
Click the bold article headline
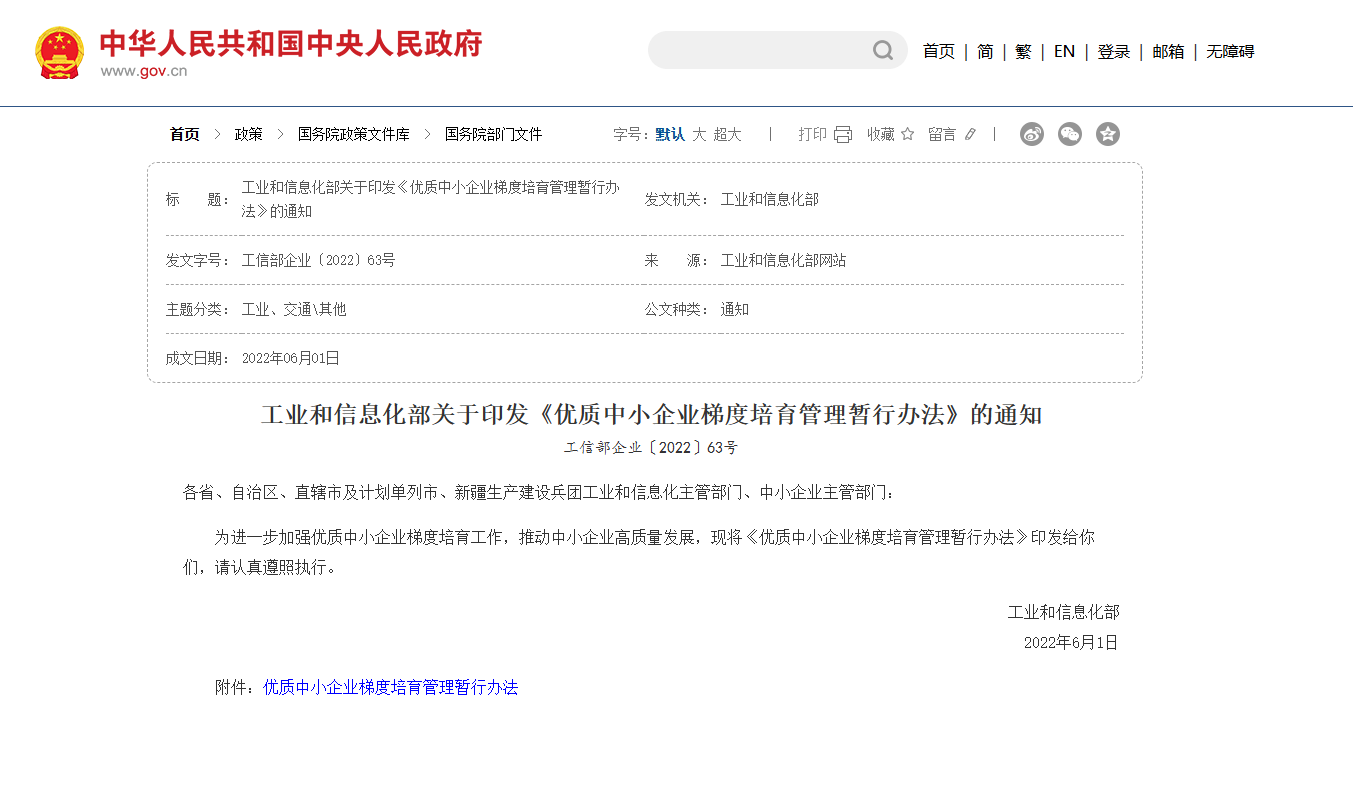pyautogui.click(x=652, y=415)
